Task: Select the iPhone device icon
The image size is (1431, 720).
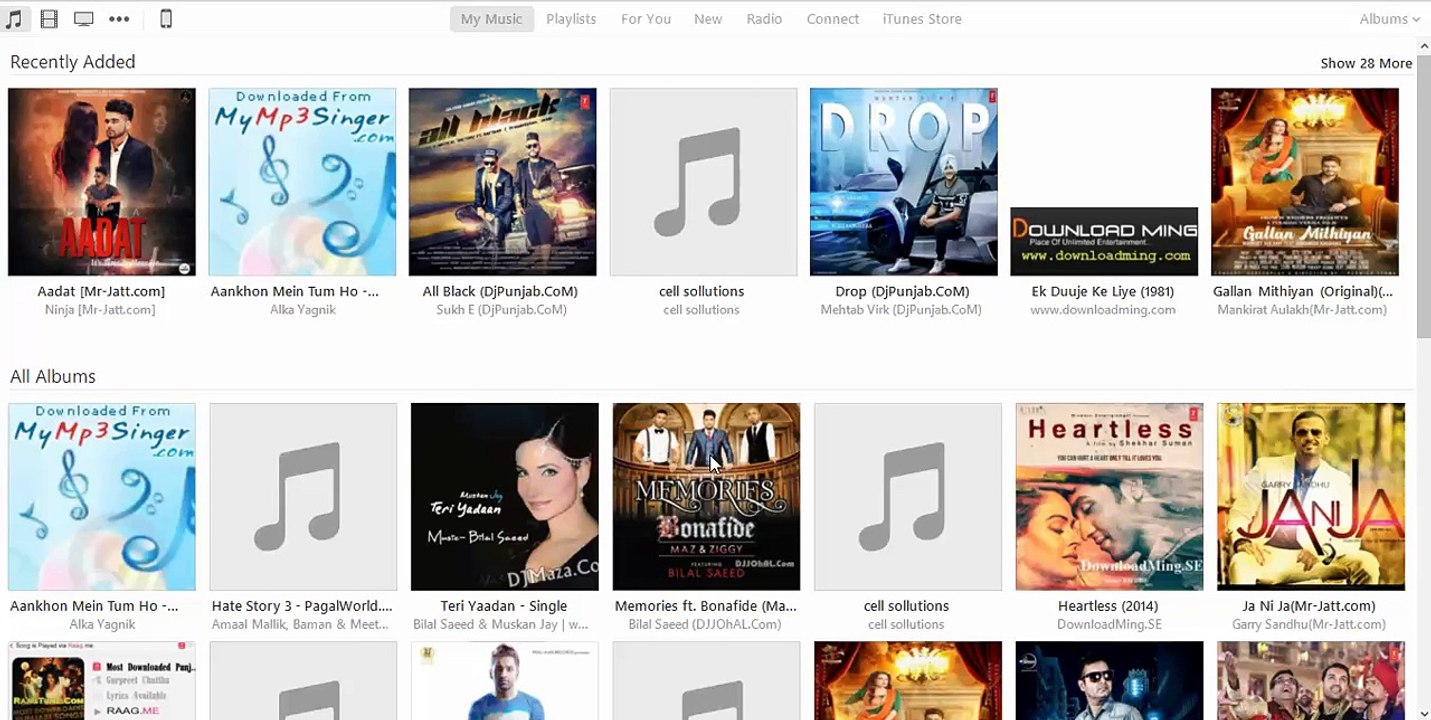Action: 166,19
